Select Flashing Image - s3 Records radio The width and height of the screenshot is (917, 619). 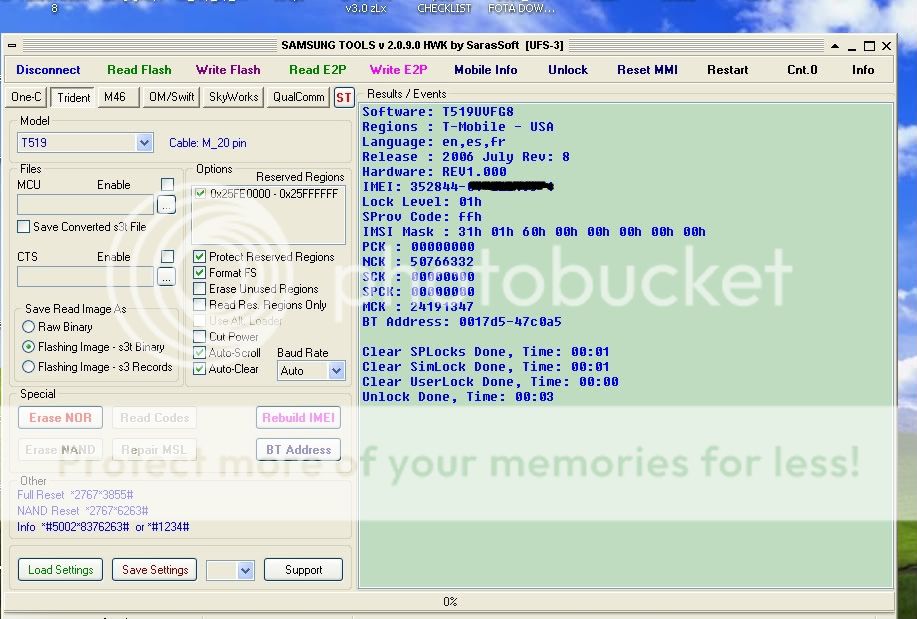[x=28, y=367]
